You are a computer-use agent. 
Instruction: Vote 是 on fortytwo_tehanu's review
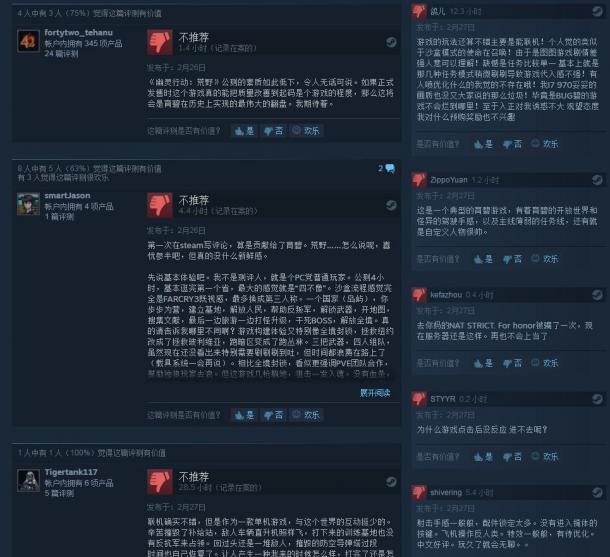(244, 131)
